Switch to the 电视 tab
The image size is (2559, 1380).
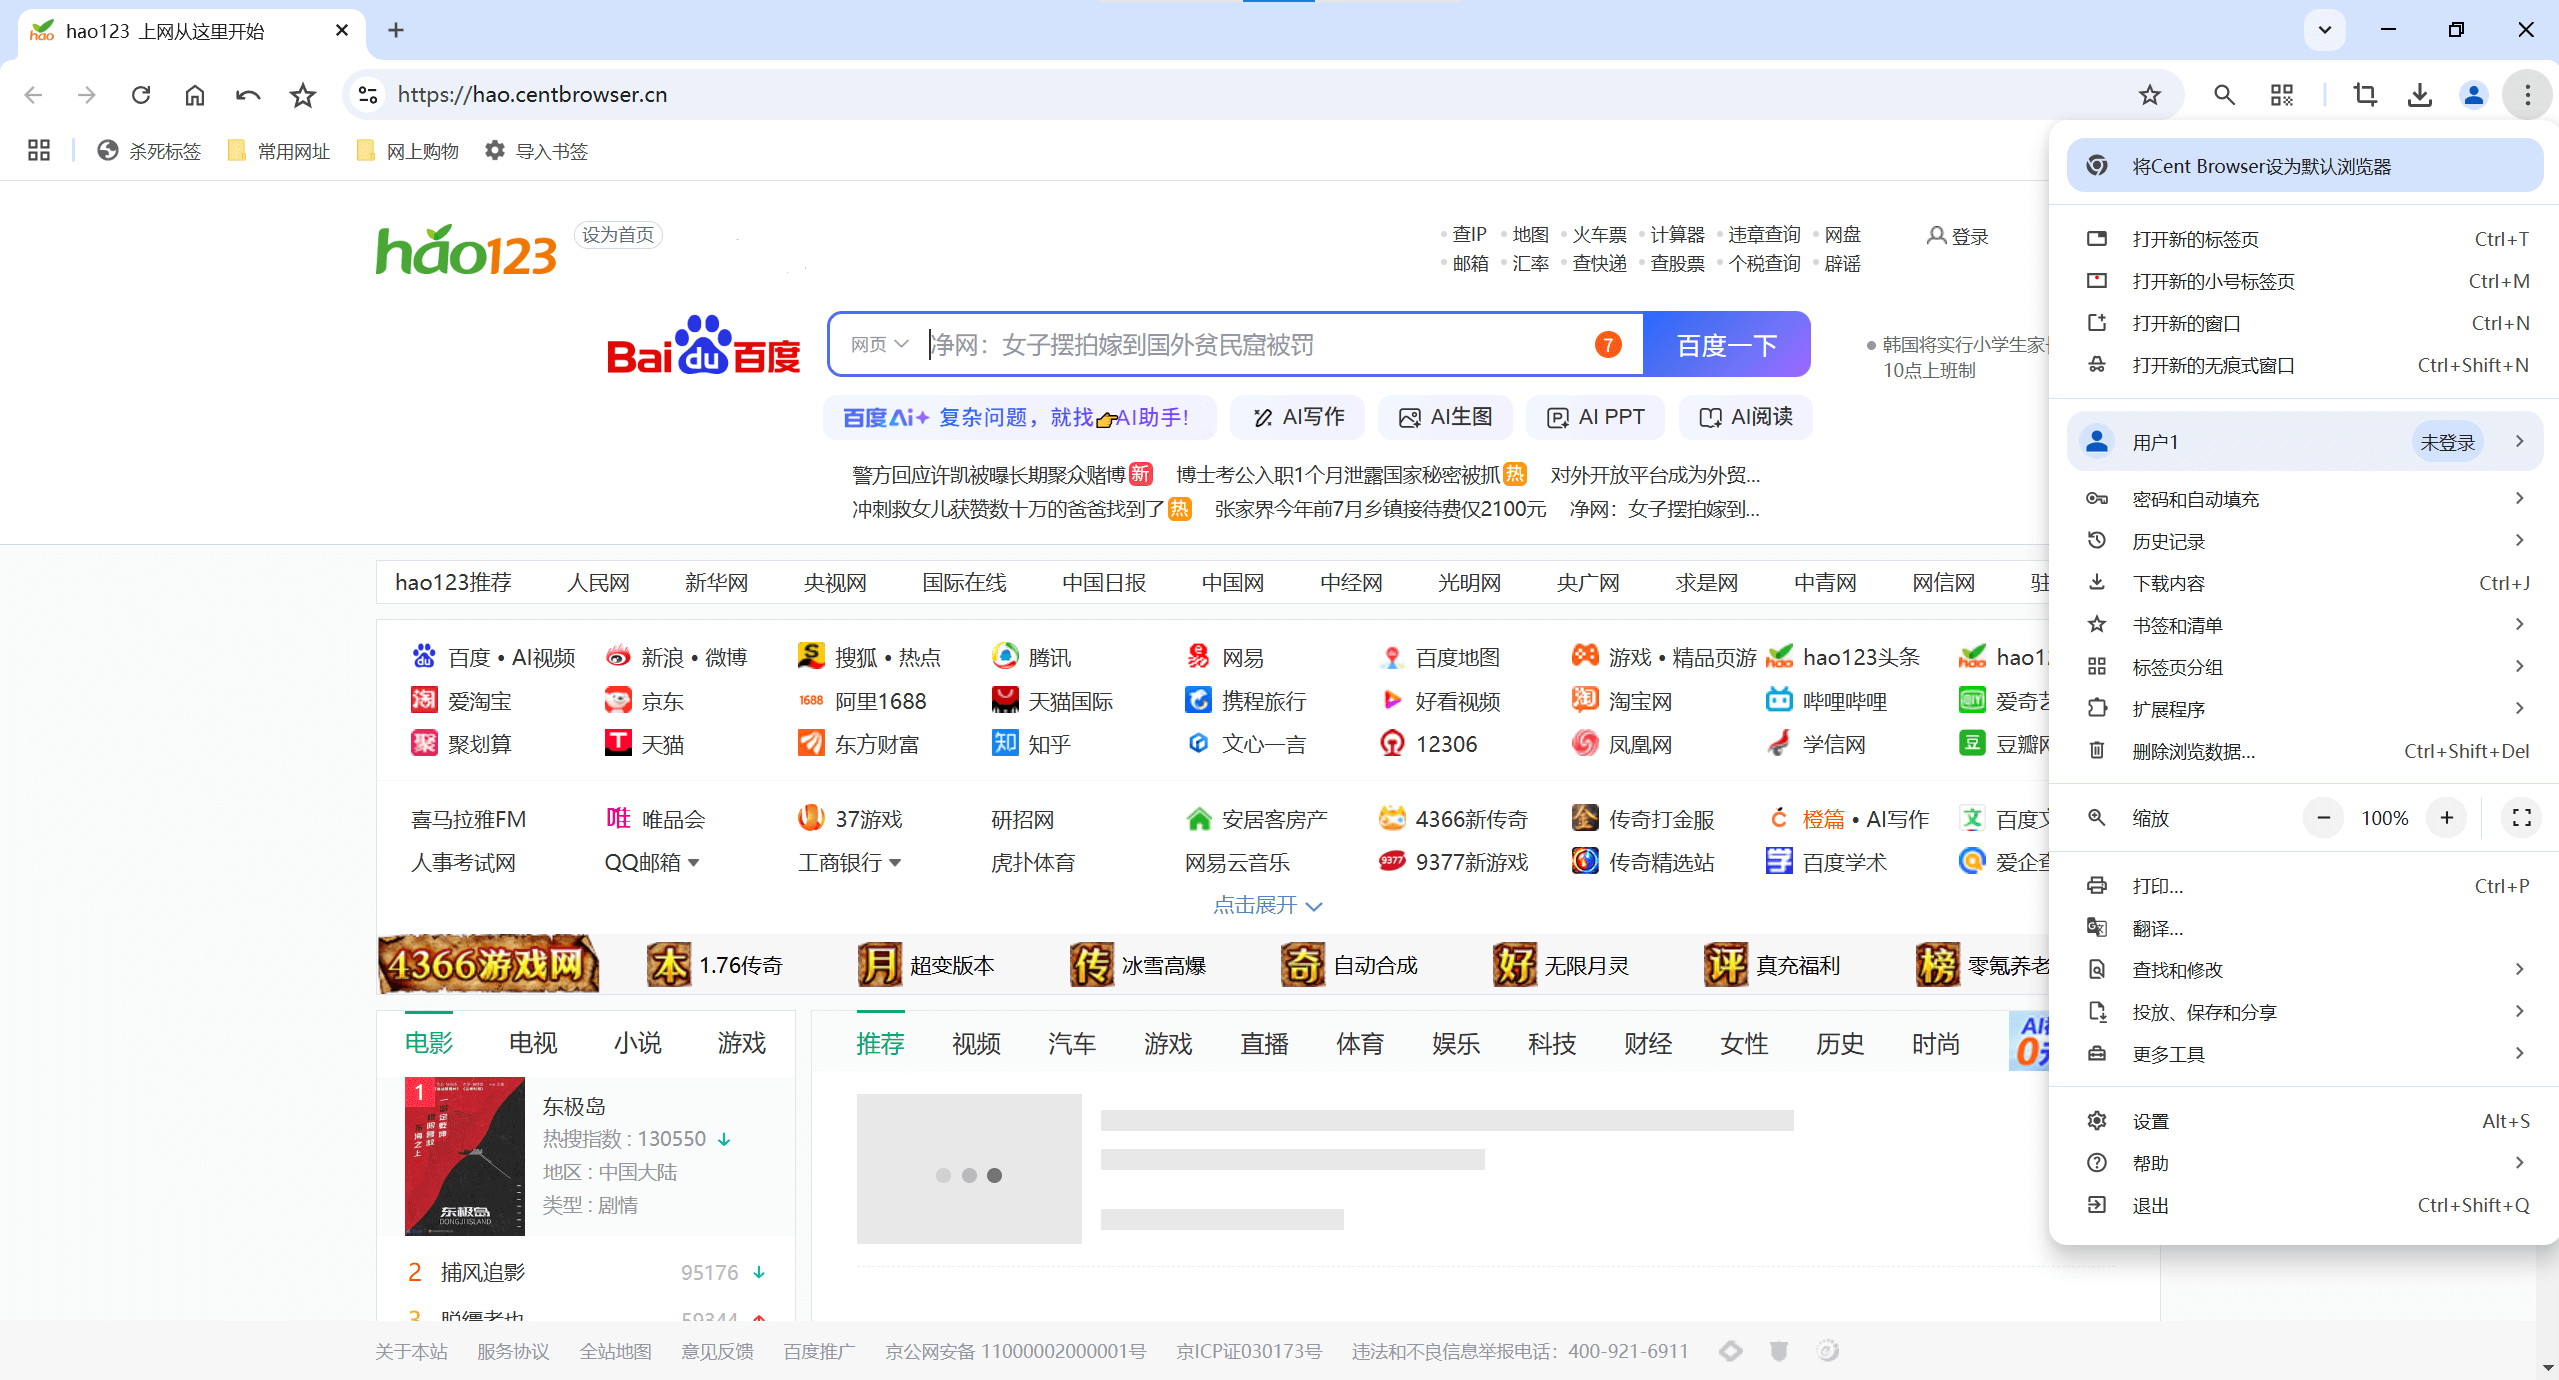tap(532, 1043)
